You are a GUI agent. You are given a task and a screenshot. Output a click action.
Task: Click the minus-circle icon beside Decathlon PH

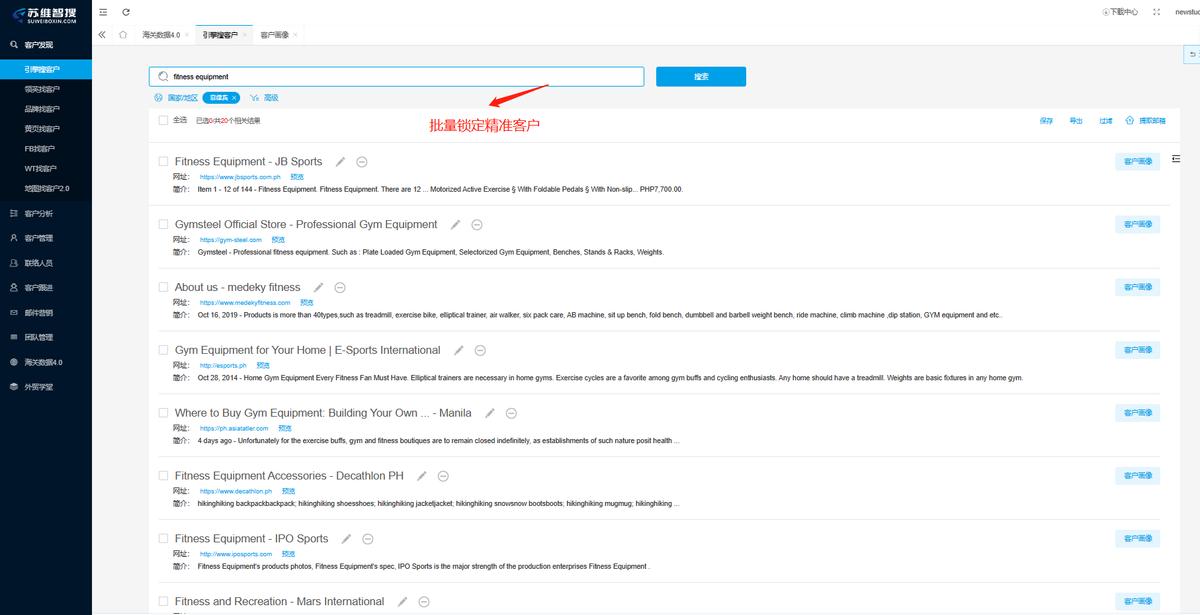point(443,476)
